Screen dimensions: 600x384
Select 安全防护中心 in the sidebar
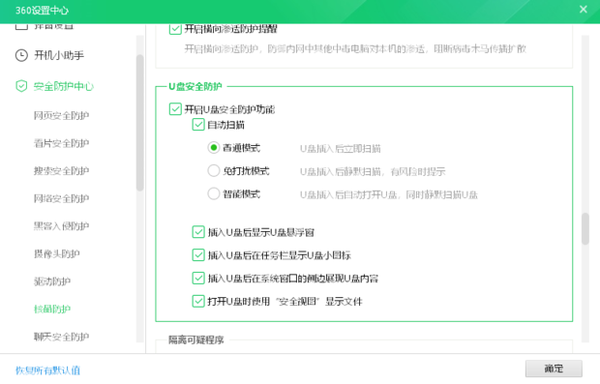[64, 86]
